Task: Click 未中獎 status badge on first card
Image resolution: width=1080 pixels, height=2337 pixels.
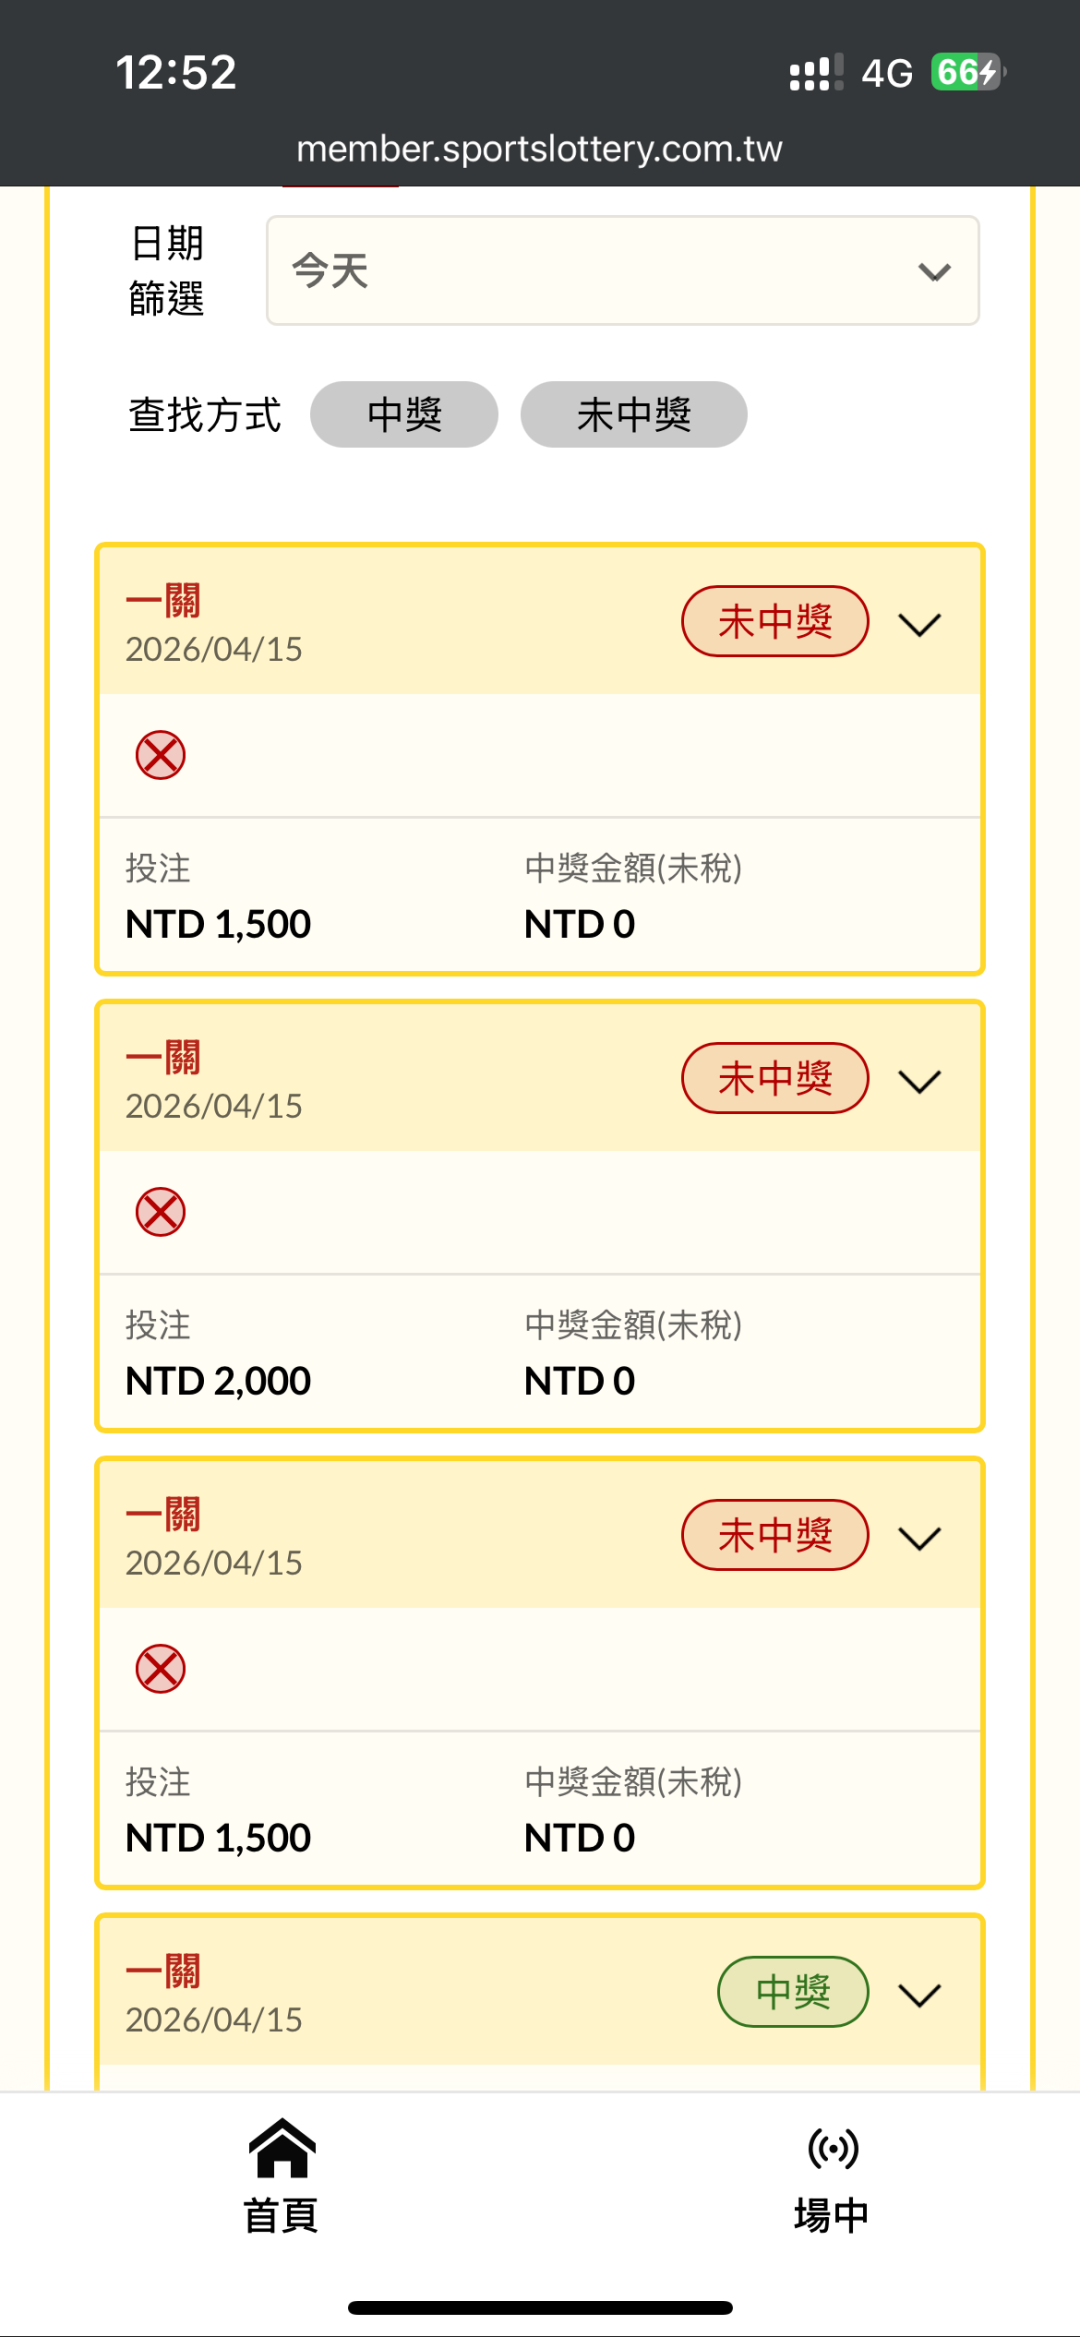Action: coord(775,621)
